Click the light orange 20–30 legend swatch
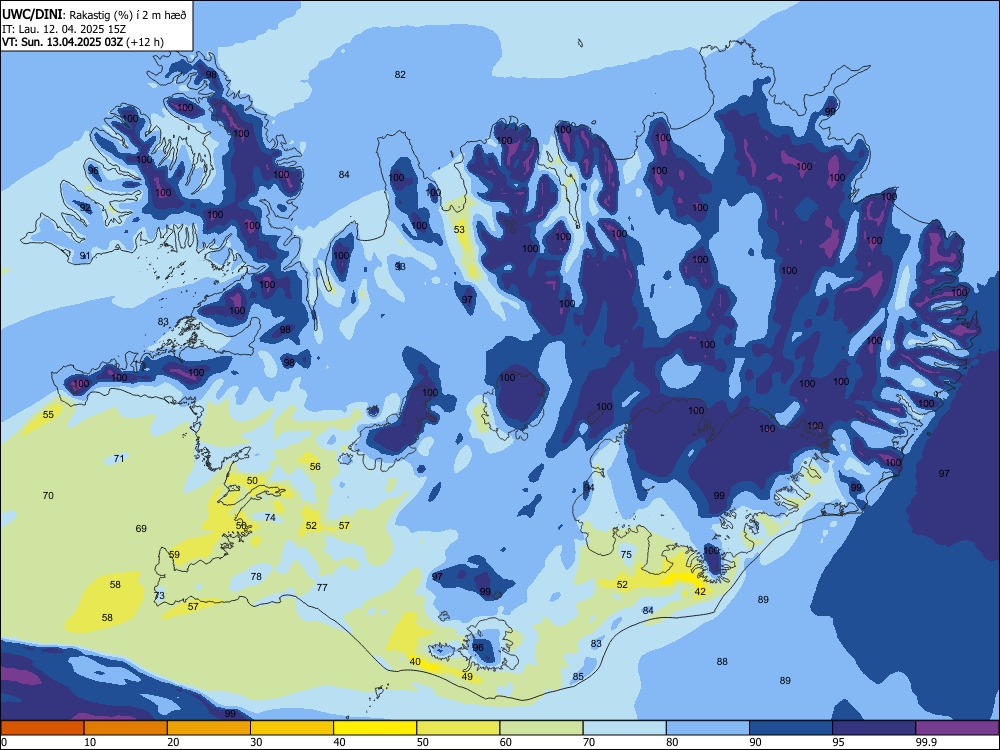The height and width of the screenshot is (750, 1000). (x=209, y=728)
